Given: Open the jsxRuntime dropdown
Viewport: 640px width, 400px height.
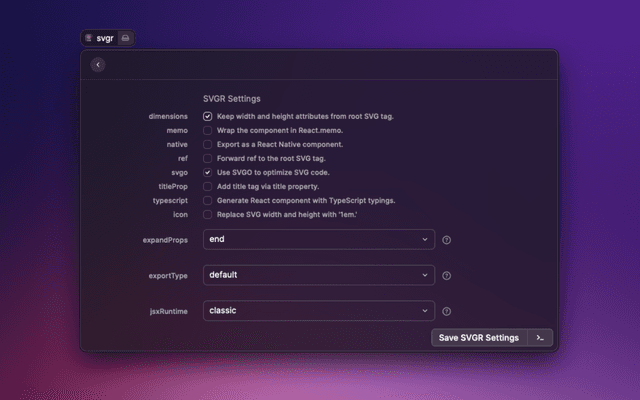Looking at the screenshot, I should (x=318, y=311).
